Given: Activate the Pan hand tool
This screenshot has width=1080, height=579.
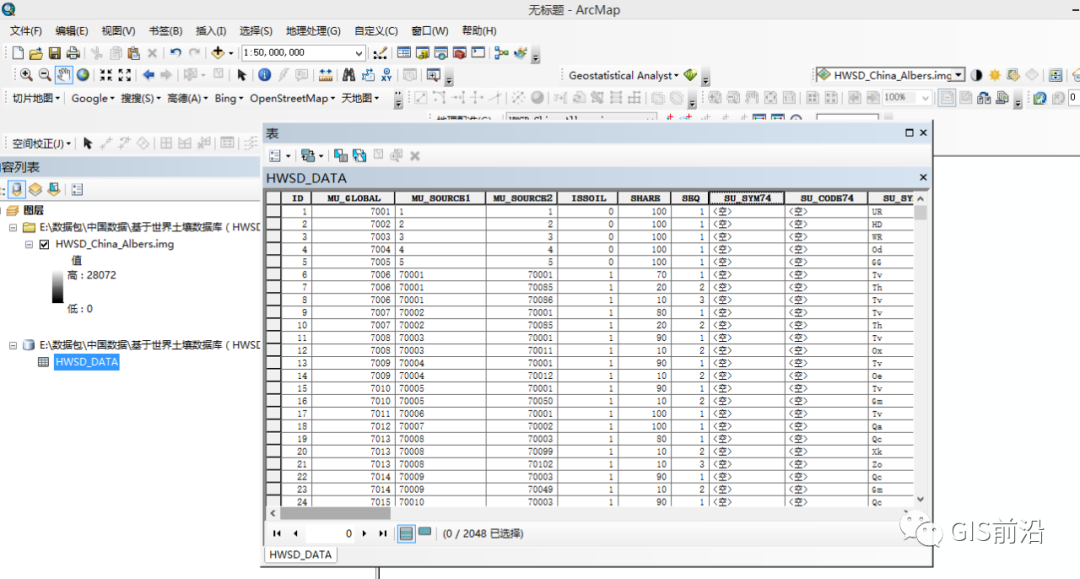Looking at the screenshot, I should click(x=63, y=75).
